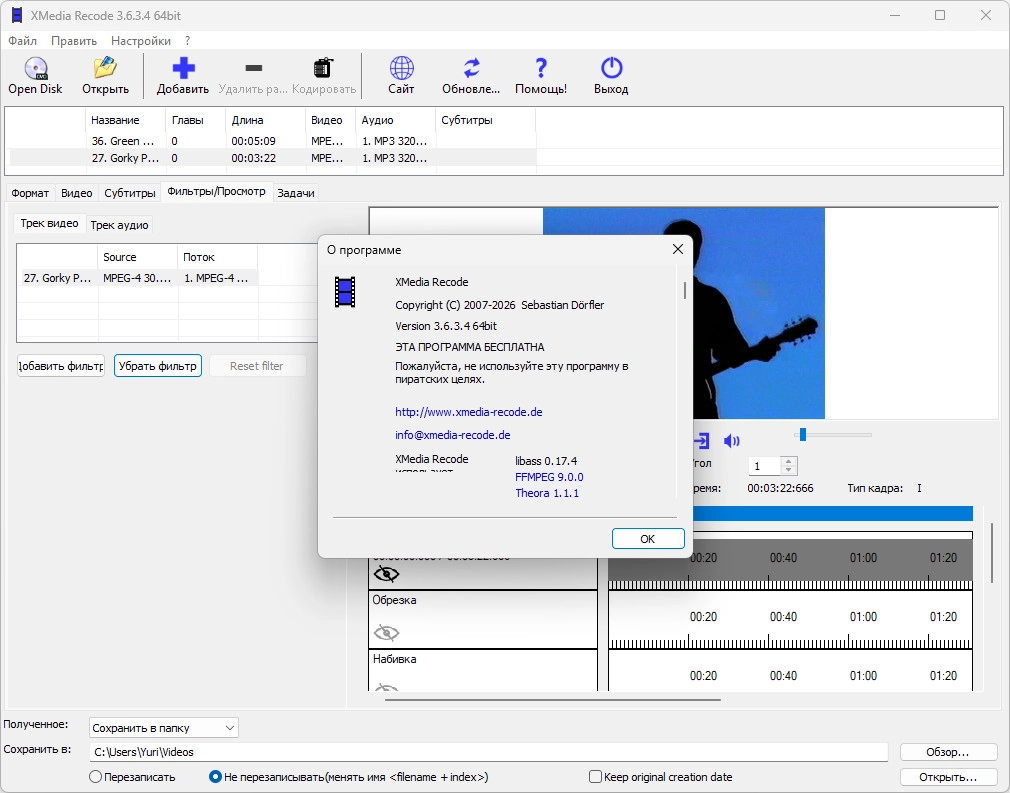Click the dialog's vertical scrollbar
The height and width of the screenshot is (793, 1010).
pyautogui.click(x=684, y=290)
